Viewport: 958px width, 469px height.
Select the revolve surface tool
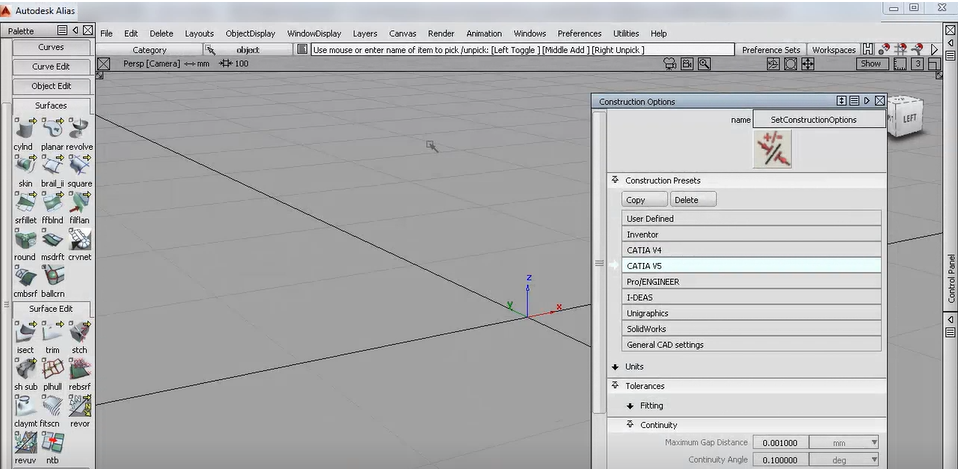point(79,129)
